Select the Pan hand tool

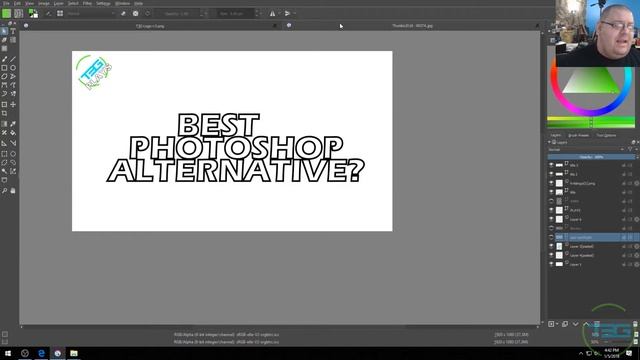click(13, 191)
